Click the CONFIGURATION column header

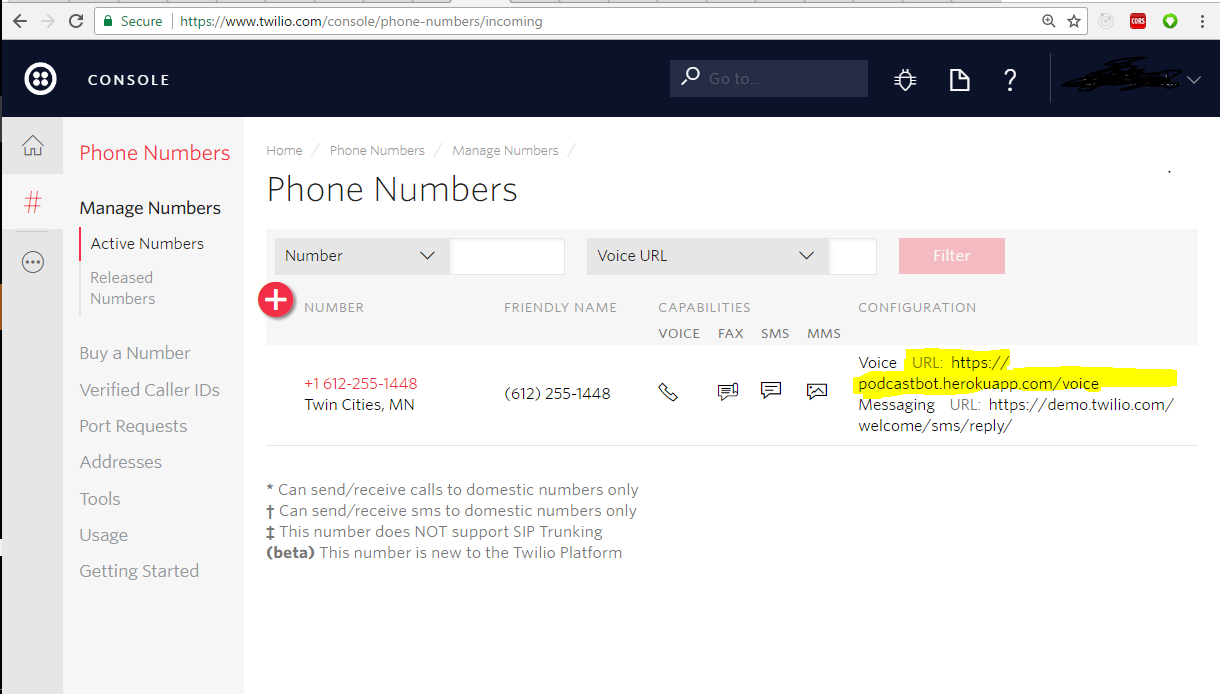(x=917, y=308)
